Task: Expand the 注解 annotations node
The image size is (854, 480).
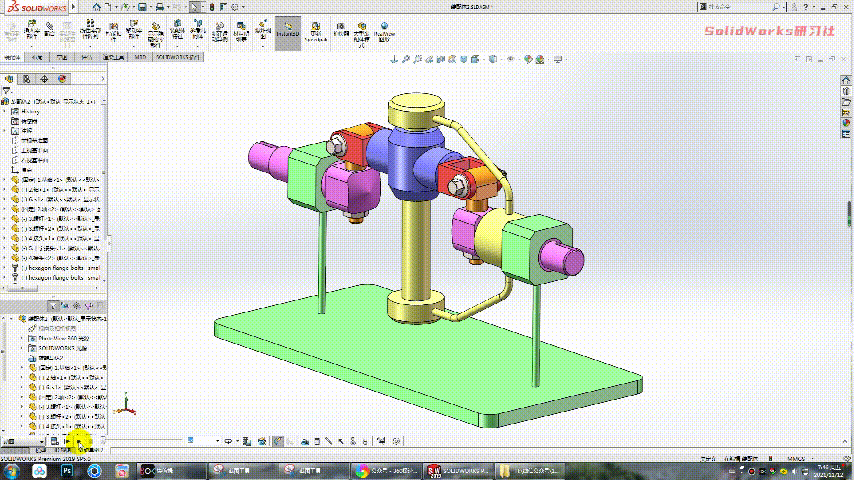Action: coord(5,131)
